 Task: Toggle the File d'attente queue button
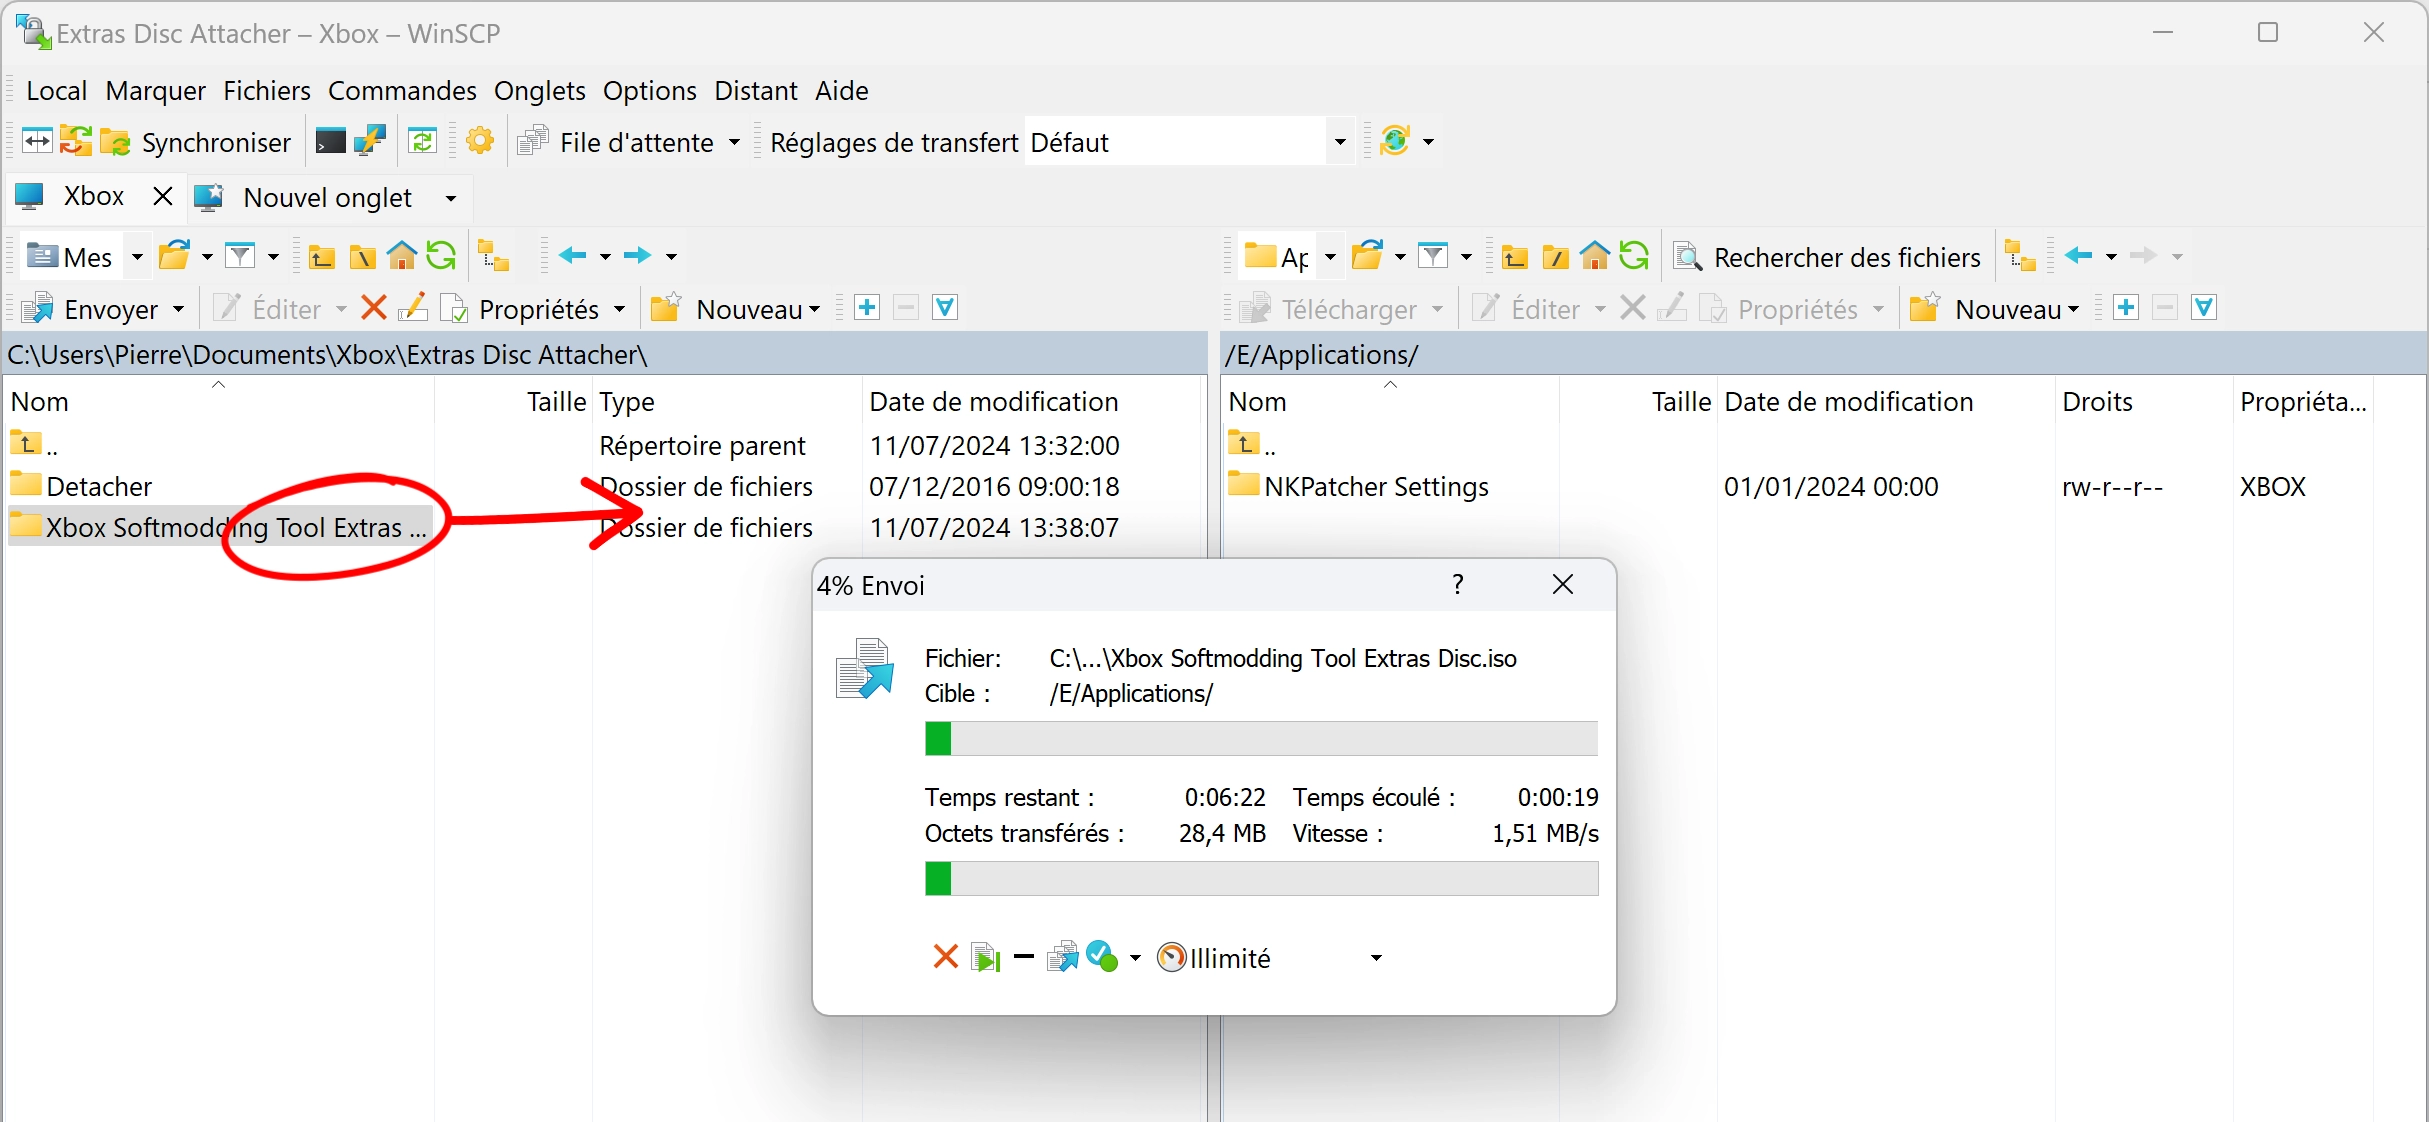616,142
